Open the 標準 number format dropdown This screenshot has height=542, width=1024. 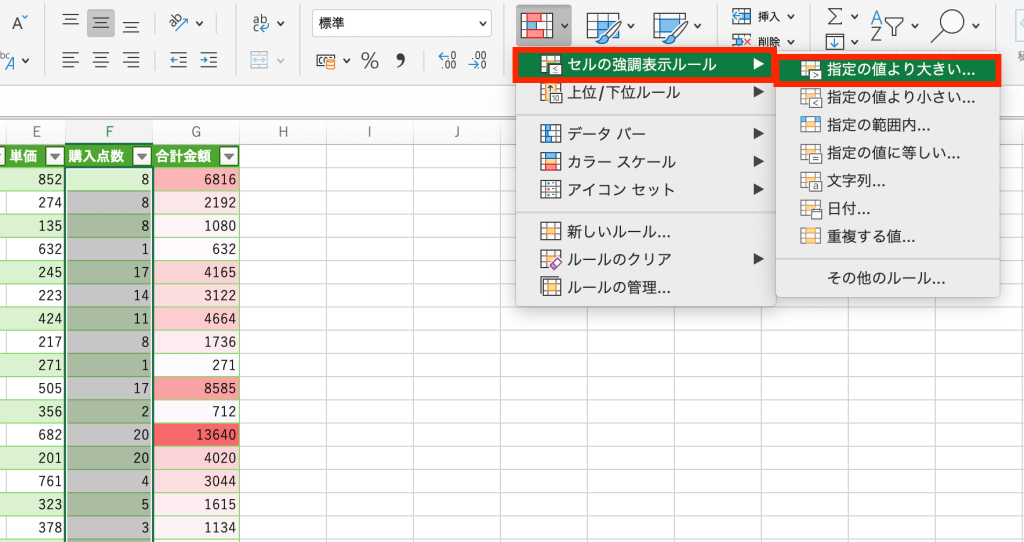tap(402, 22)
